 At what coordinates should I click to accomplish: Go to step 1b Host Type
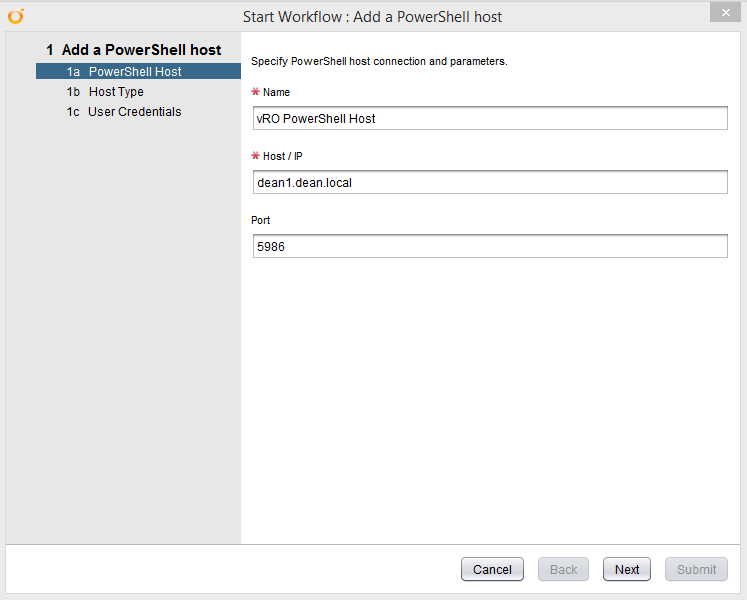click(116, 92)
